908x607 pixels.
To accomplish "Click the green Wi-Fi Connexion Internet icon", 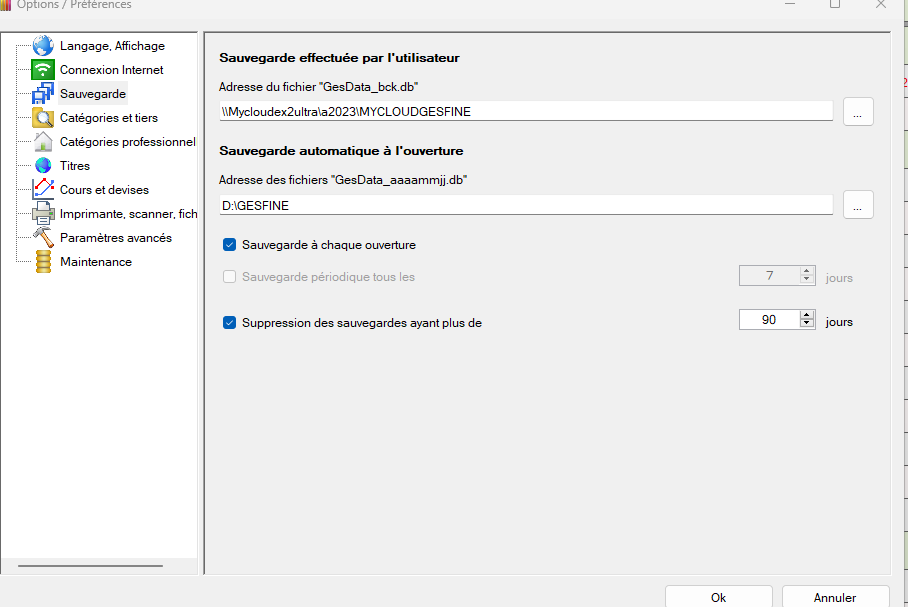I will coord(43,70).
